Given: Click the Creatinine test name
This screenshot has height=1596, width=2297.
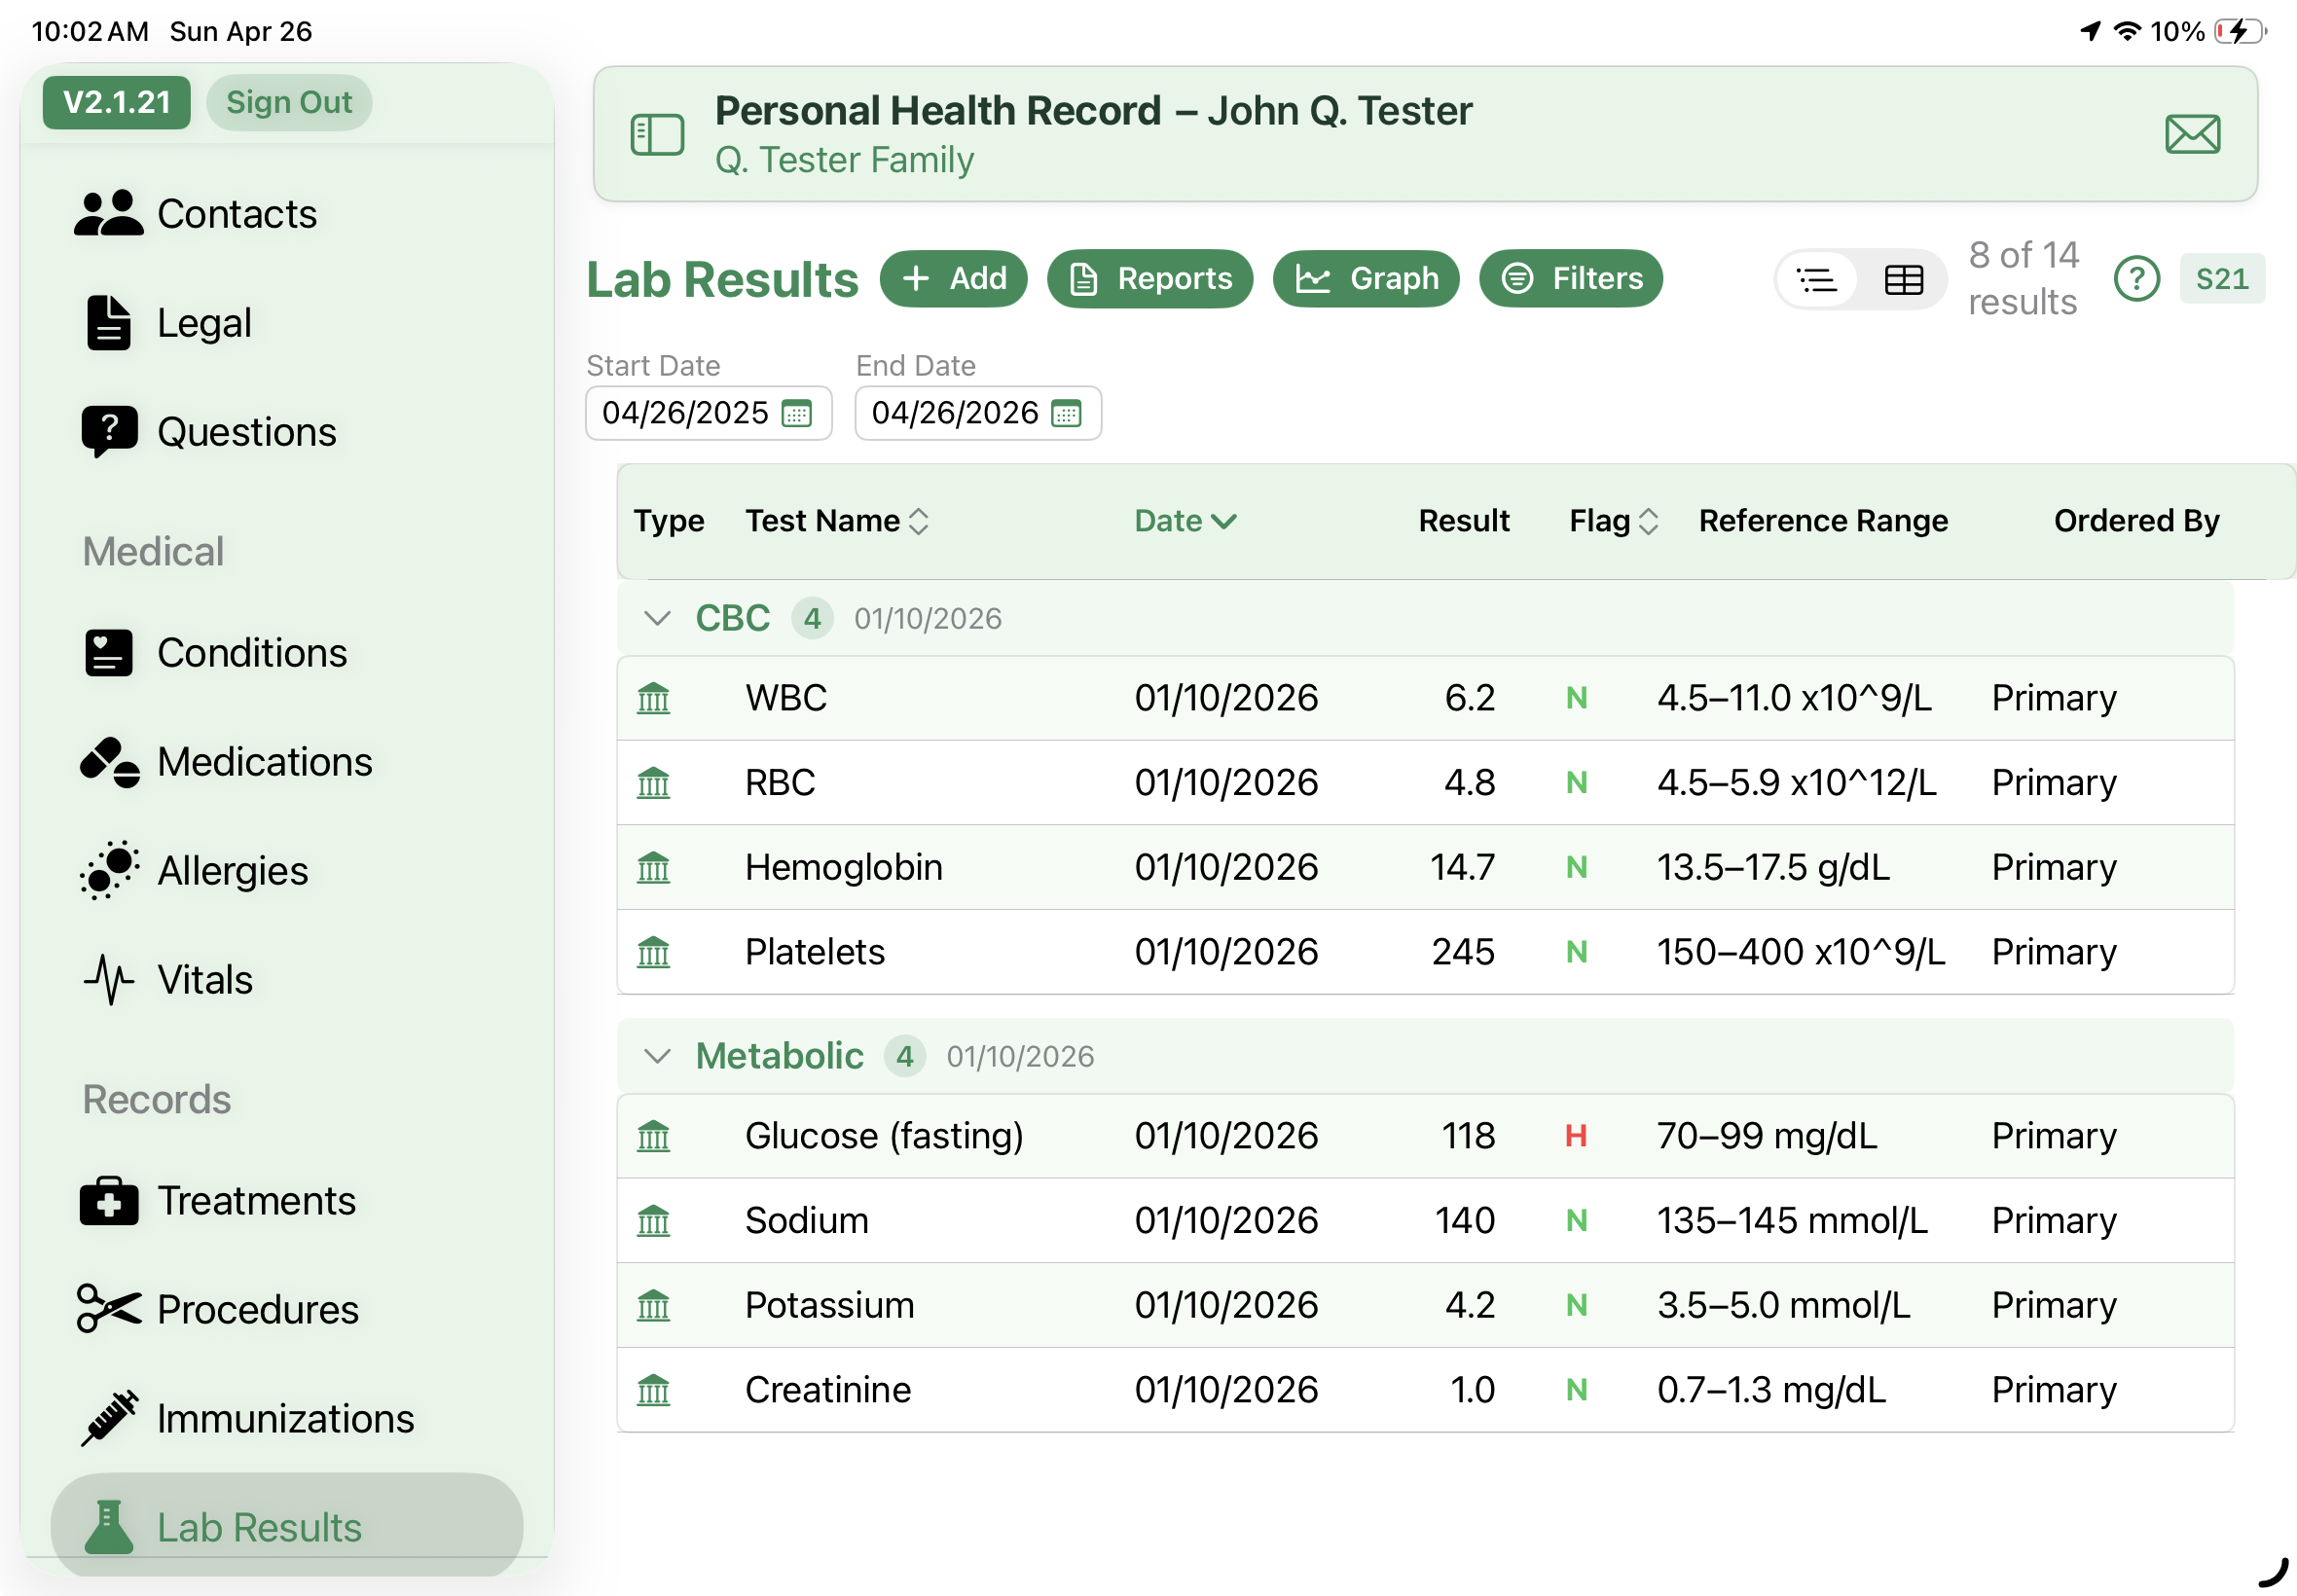Looking at the screenshot, I should tap(828, 1390).
